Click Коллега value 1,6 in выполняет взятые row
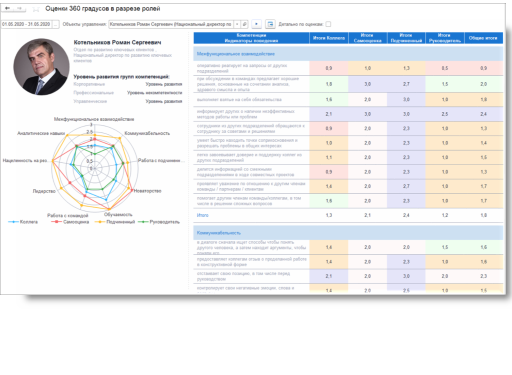This screenshot has height=375, width=512. click(x=329, y=99)
